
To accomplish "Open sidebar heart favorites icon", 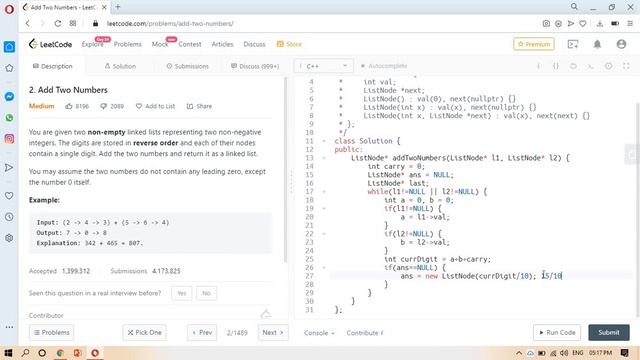I will pos(9,196).
